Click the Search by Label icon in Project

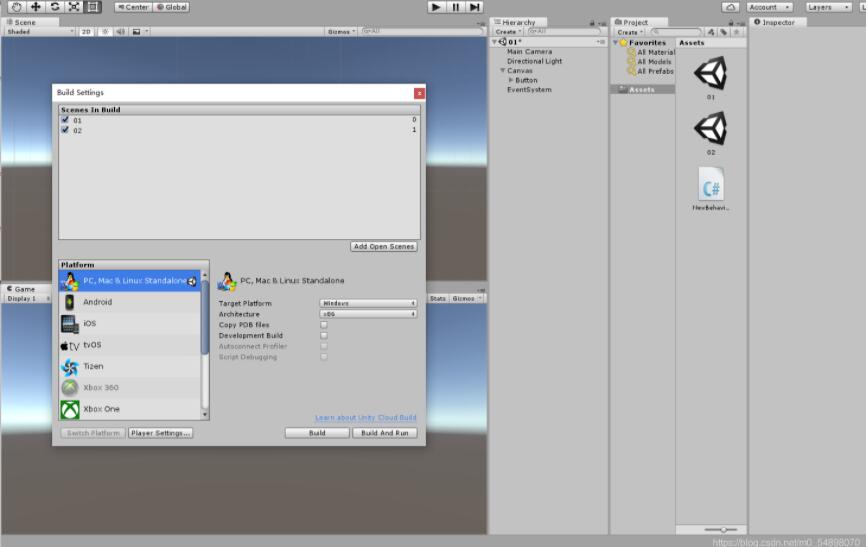(724, 32)
